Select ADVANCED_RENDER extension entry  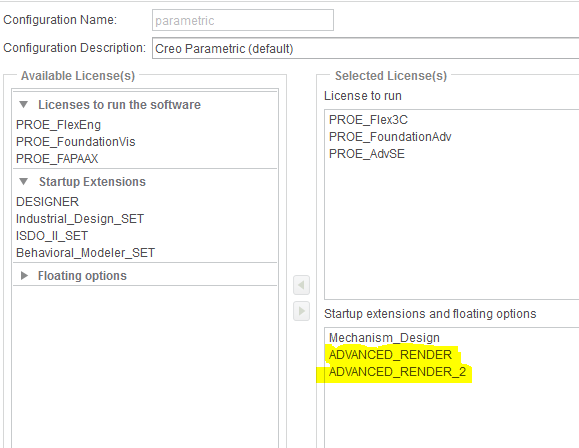(x=390, y=355)
